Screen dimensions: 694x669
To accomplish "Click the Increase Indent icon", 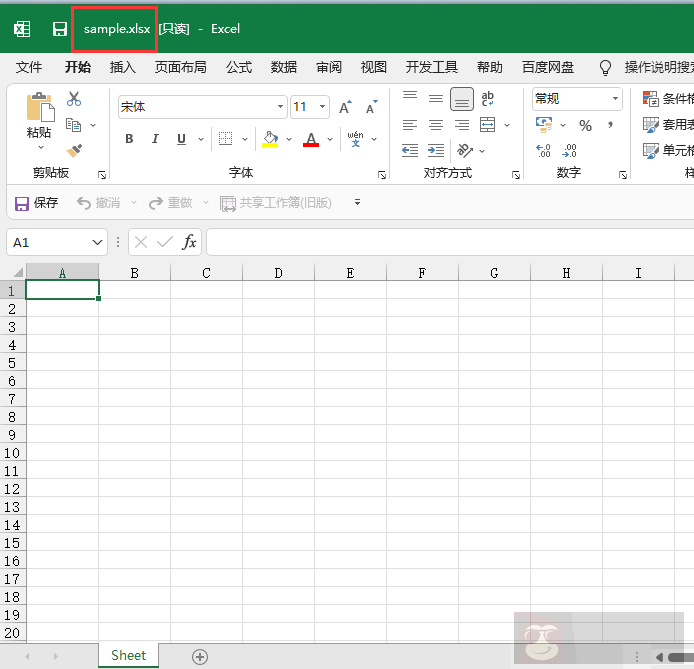I will click(436, 150).
